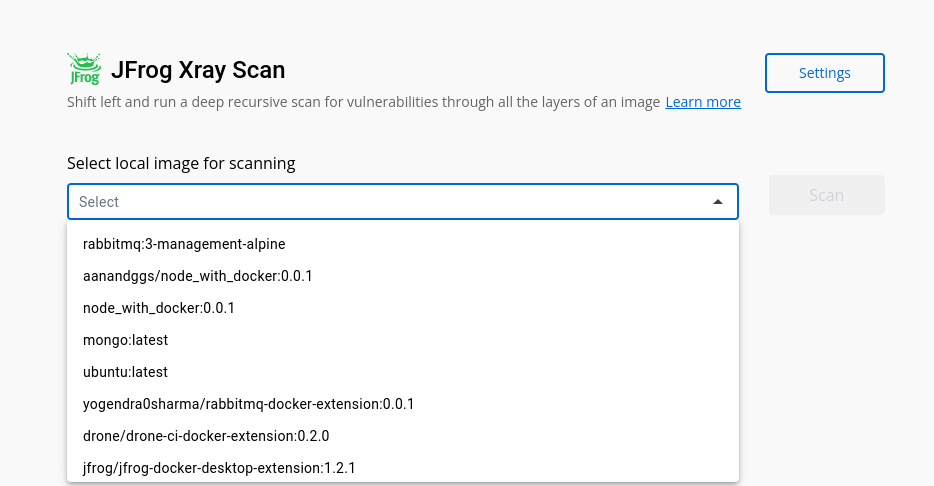Click the JFrog Xray Scan heading
This screenshot has width=934, height=486.
pyautogui.click(x=198, y=70)
